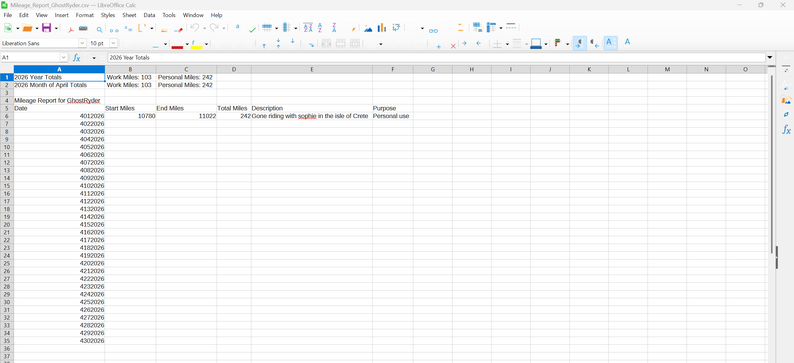Image resolution: width=794 pixels, height=363 pixels.
Task: Undo the last action
Action: point(195,28)
